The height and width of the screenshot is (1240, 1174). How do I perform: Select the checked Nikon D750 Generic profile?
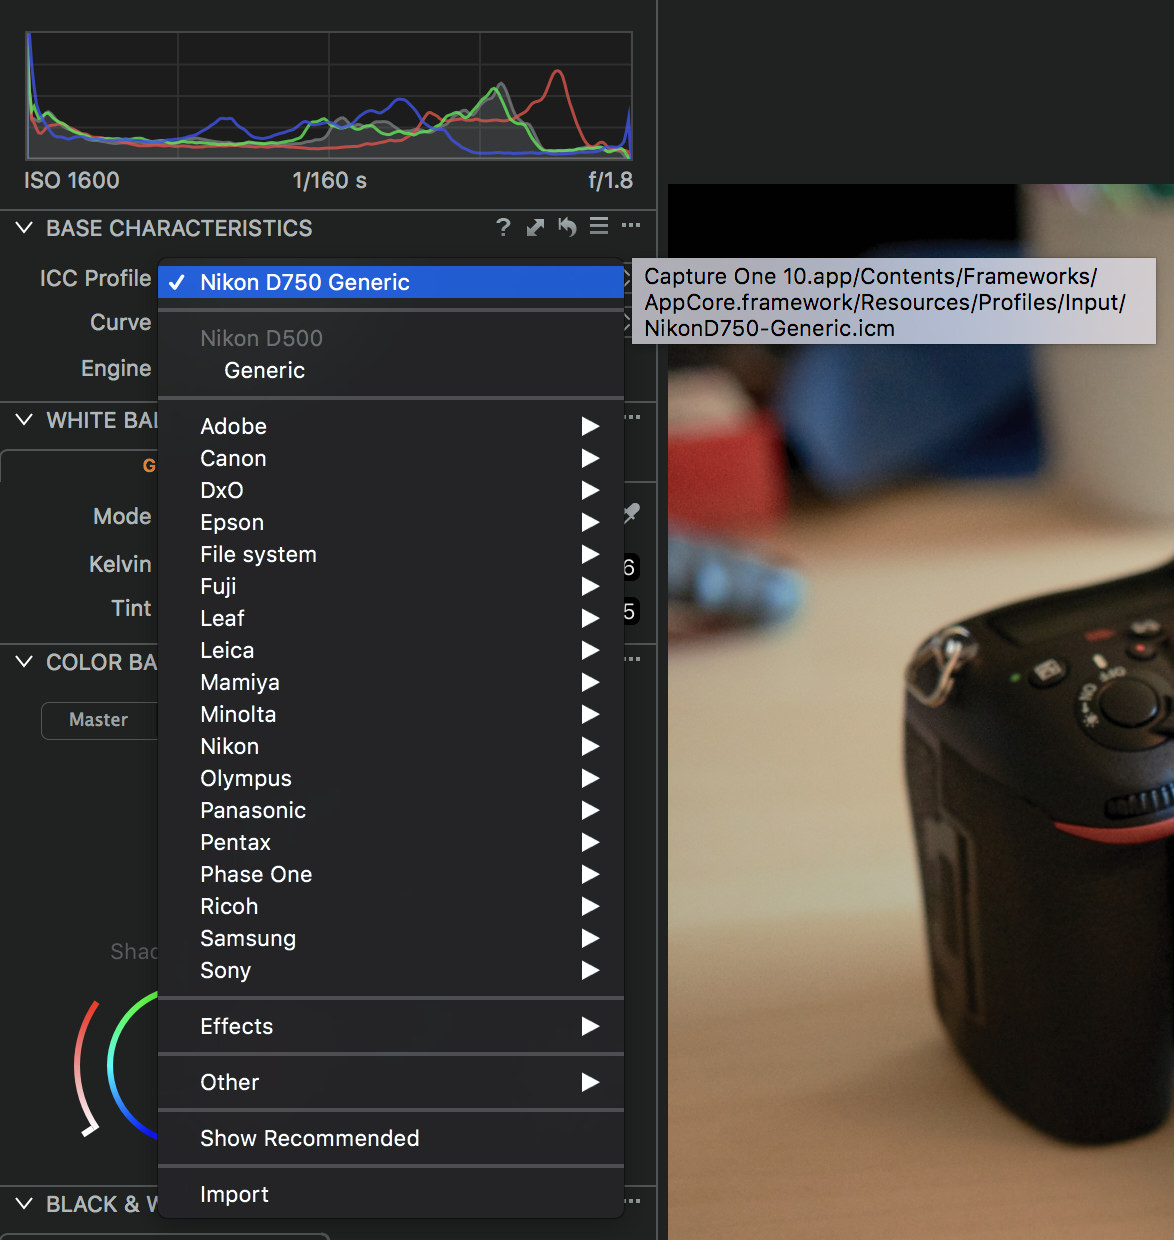[x=305, y=282]
